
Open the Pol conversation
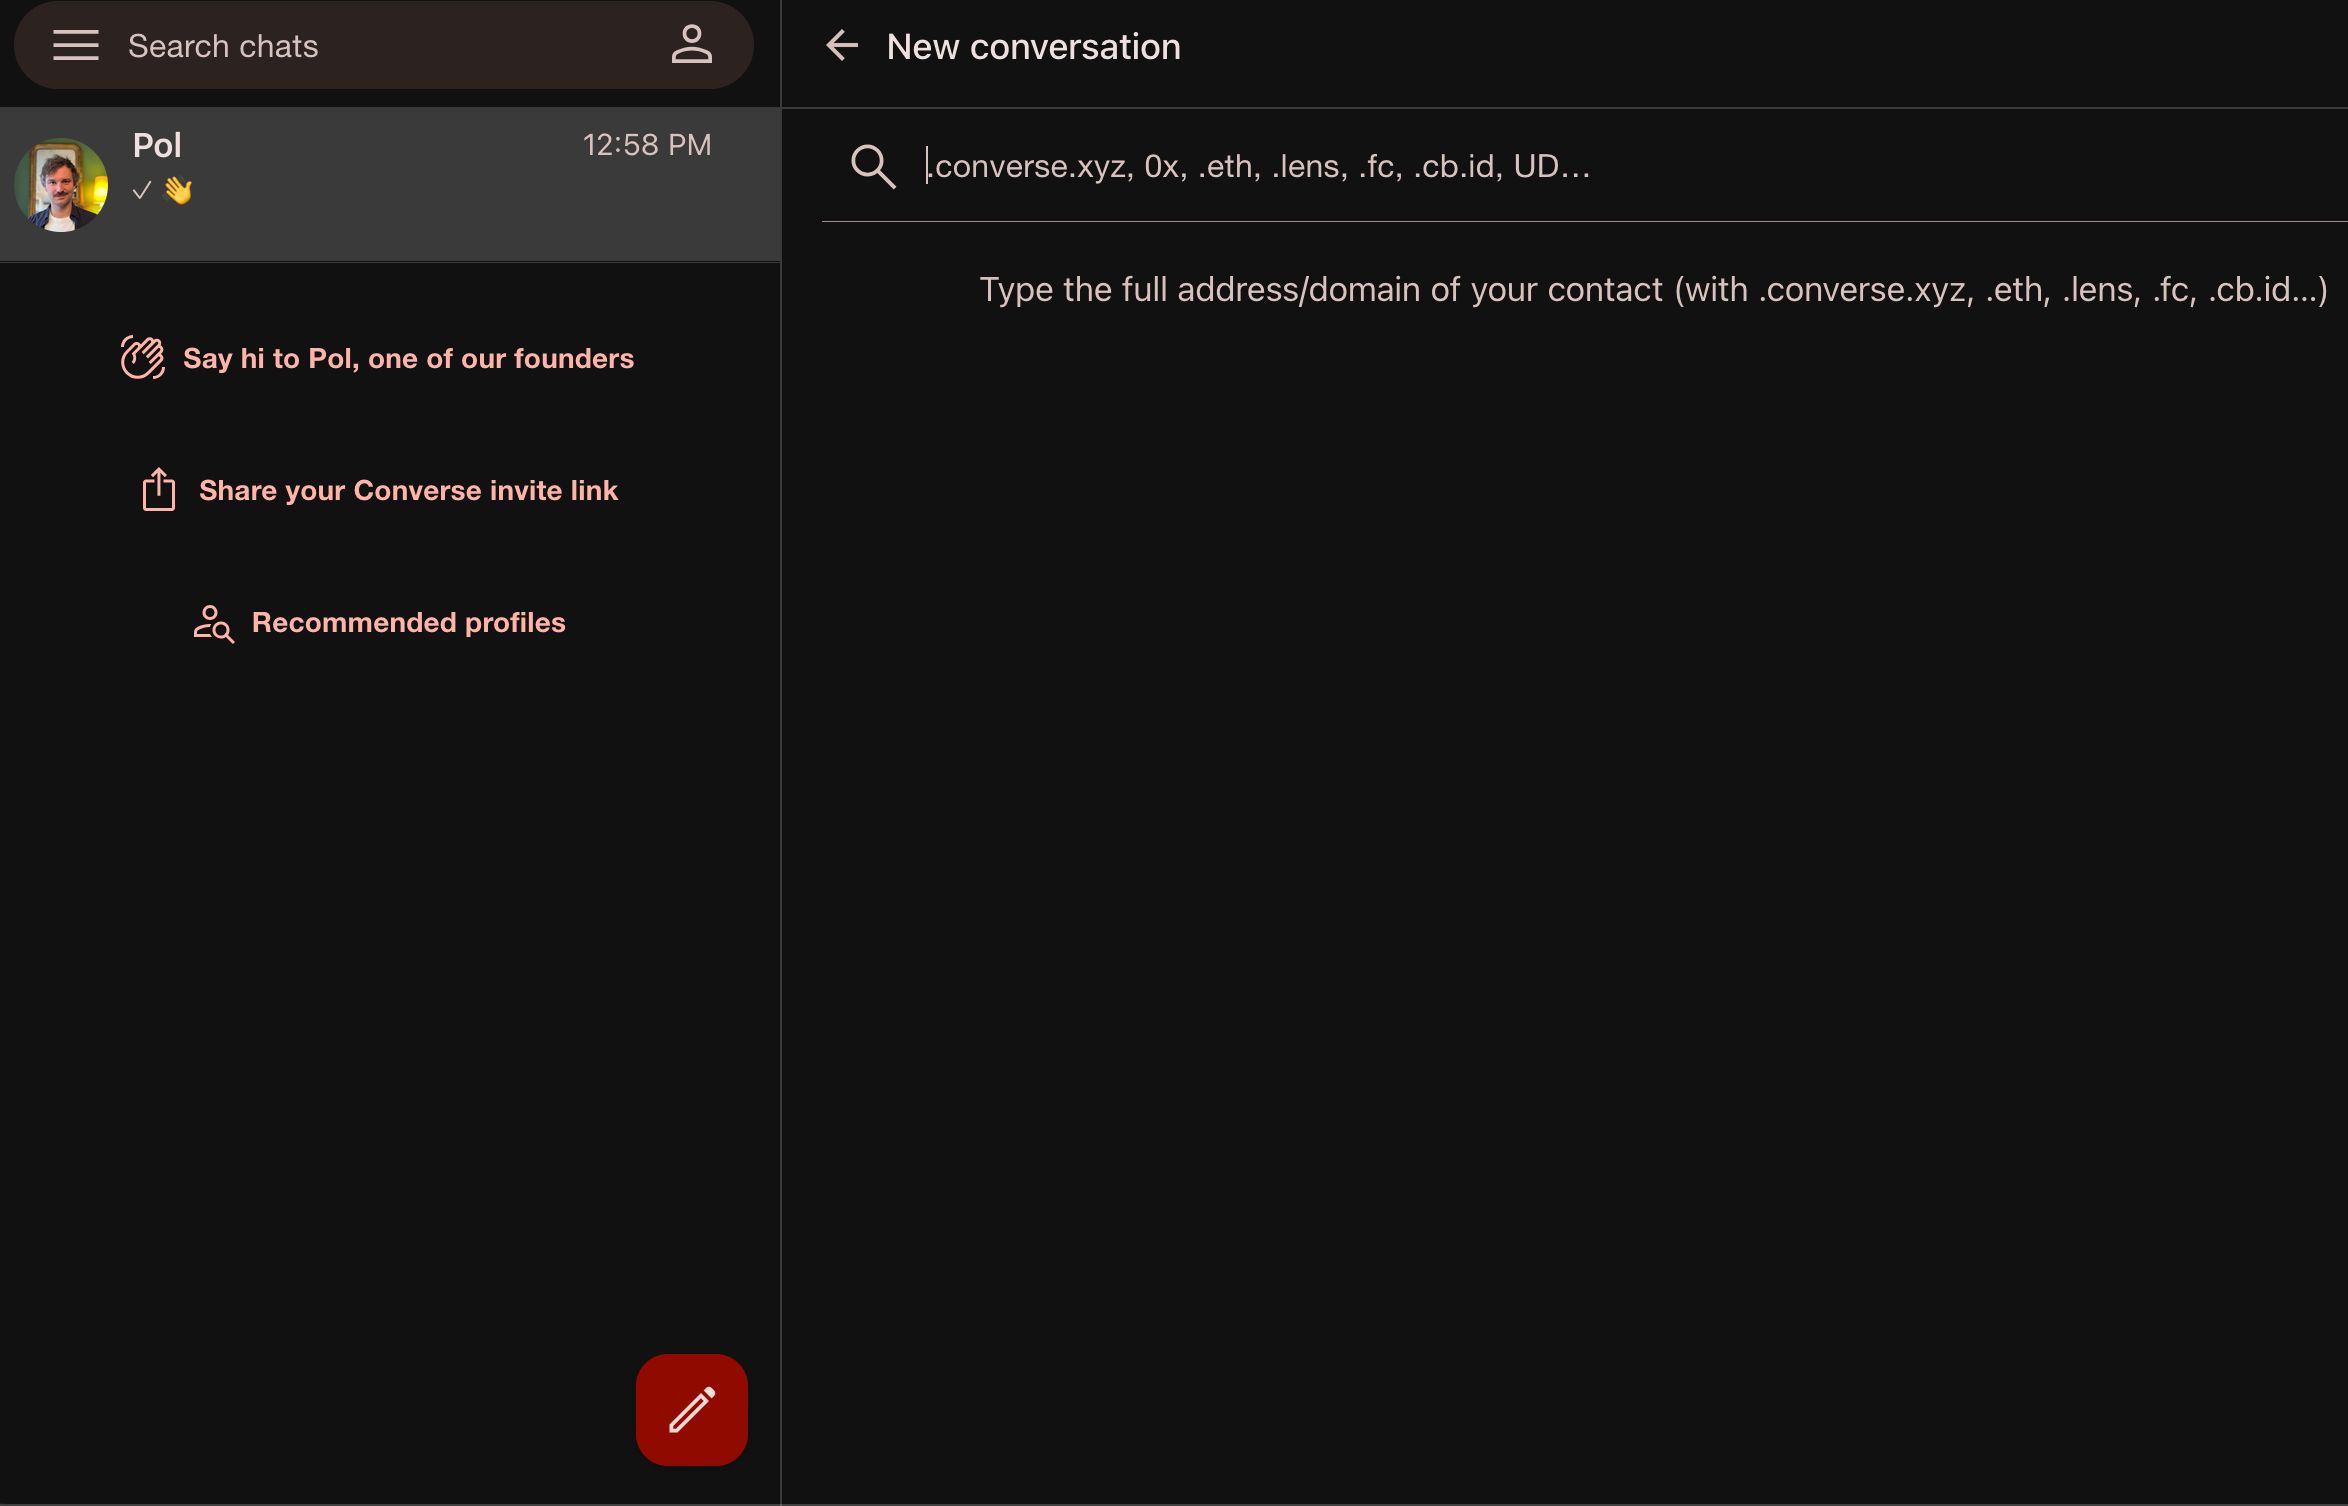point(390,185)
